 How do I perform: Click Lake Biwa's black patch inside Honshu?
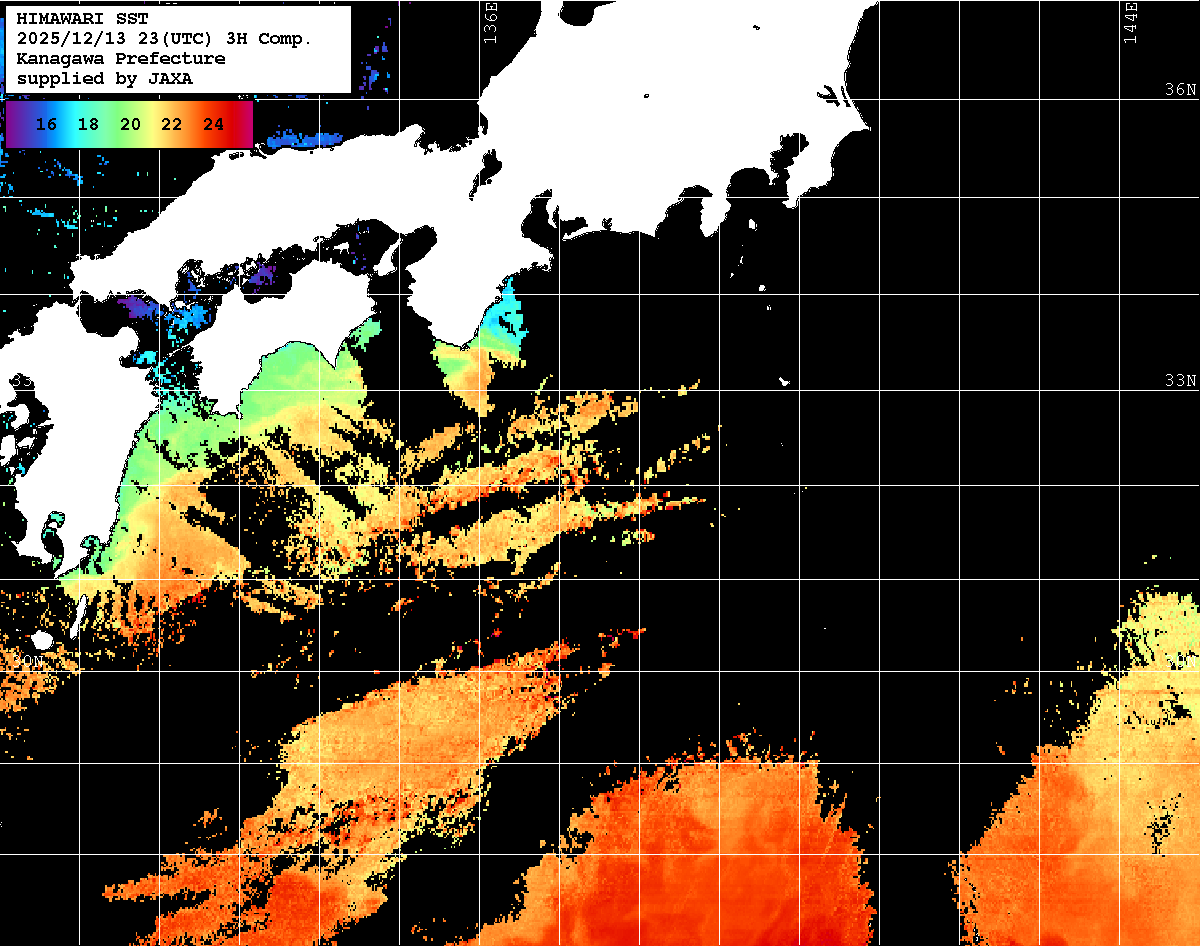tap(491, 165)
